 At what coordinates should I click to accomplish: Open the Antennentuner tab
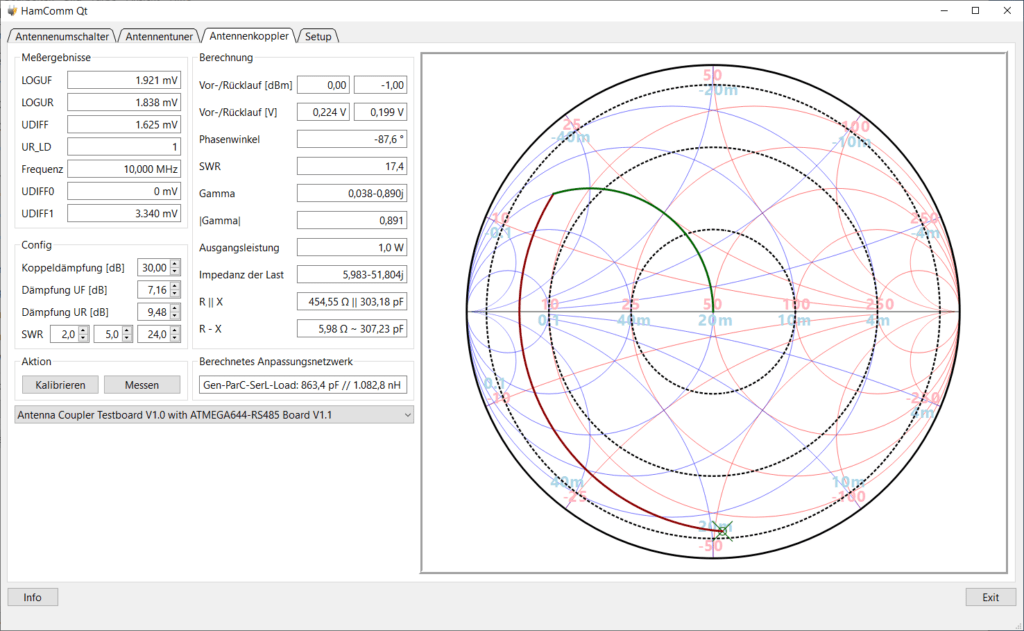[159, 37]
